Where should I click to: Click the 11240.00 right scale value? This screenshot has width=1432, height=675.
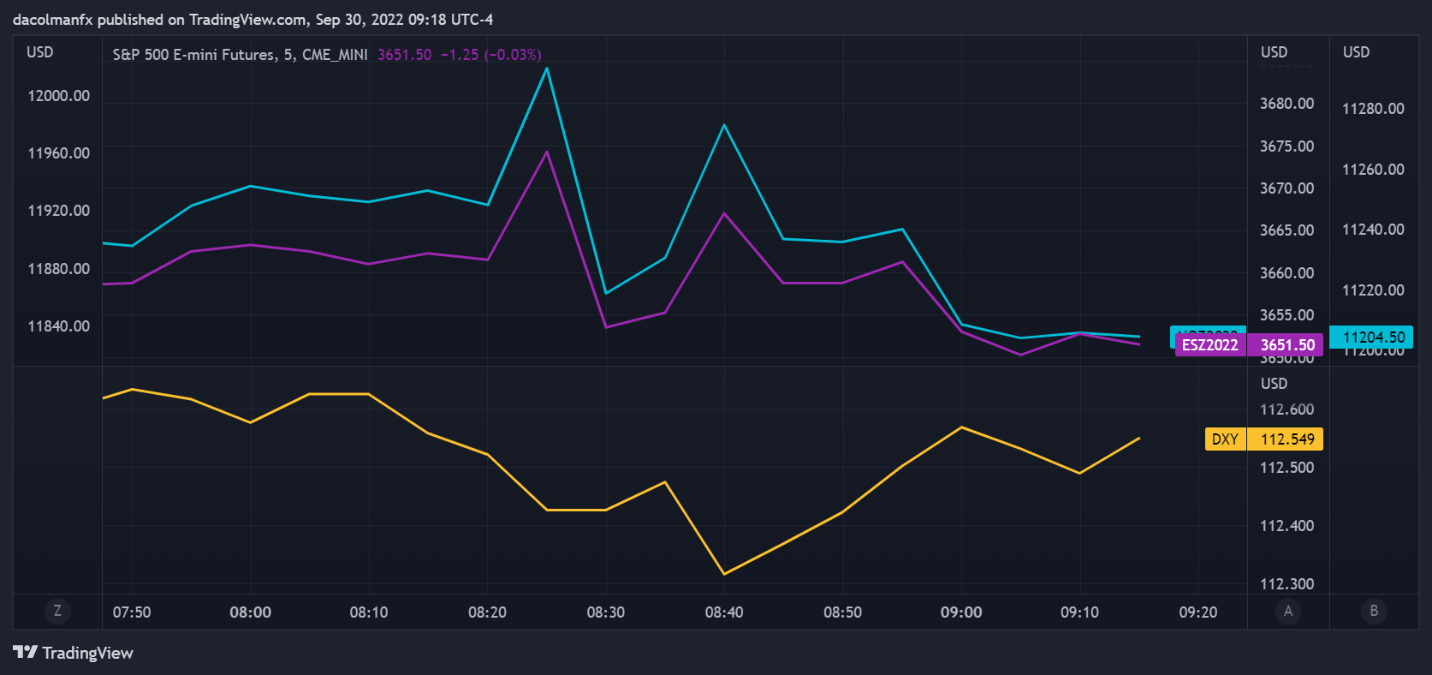(1374, 230)
